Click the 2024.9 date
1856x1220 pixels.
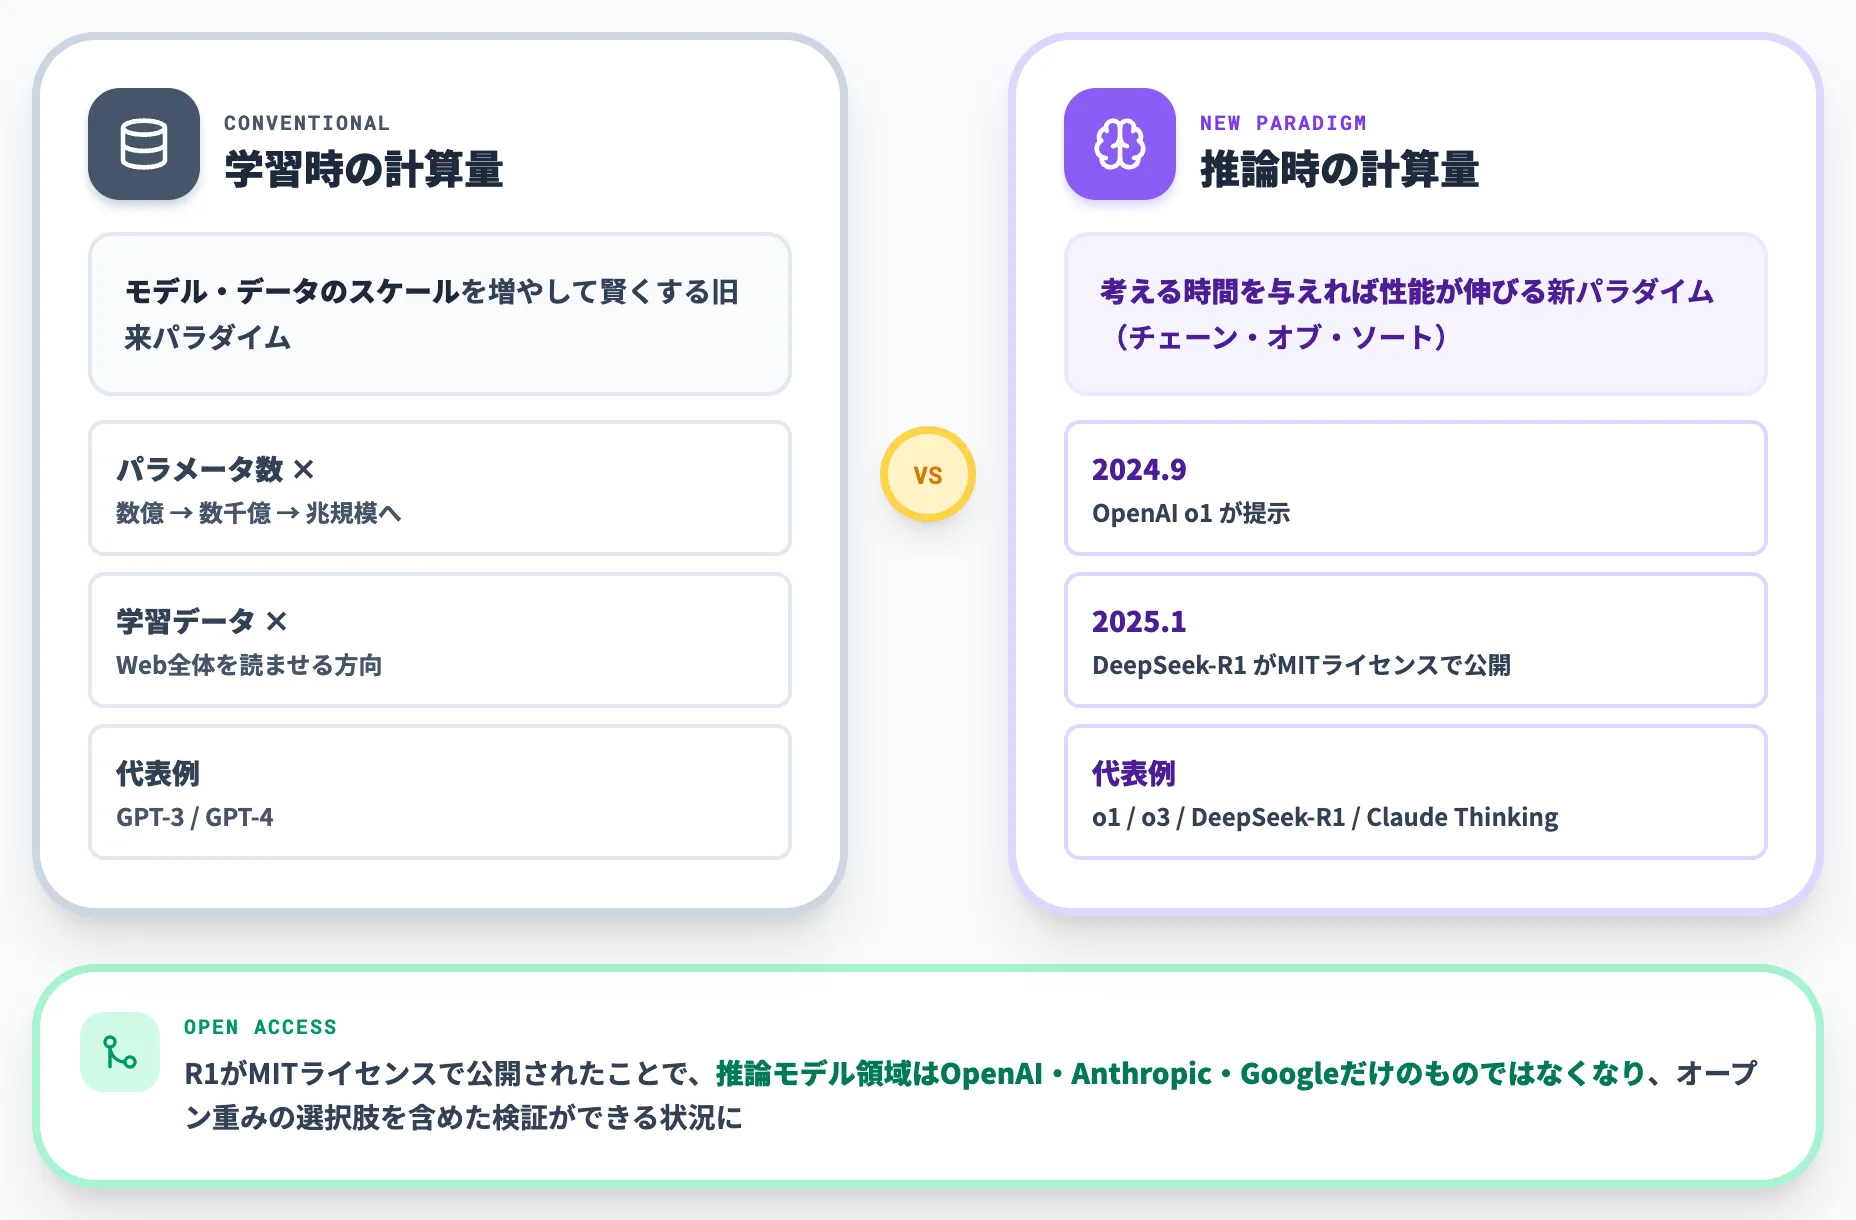tap(1139, 469)
